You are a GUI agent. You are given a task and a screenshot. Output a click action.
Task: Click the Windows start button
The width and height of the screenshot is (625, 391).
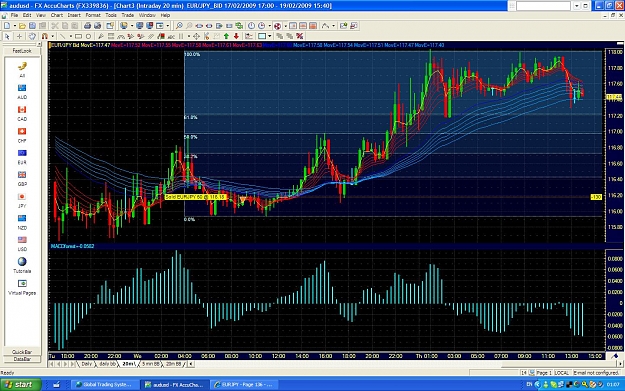tap(21, 385)
